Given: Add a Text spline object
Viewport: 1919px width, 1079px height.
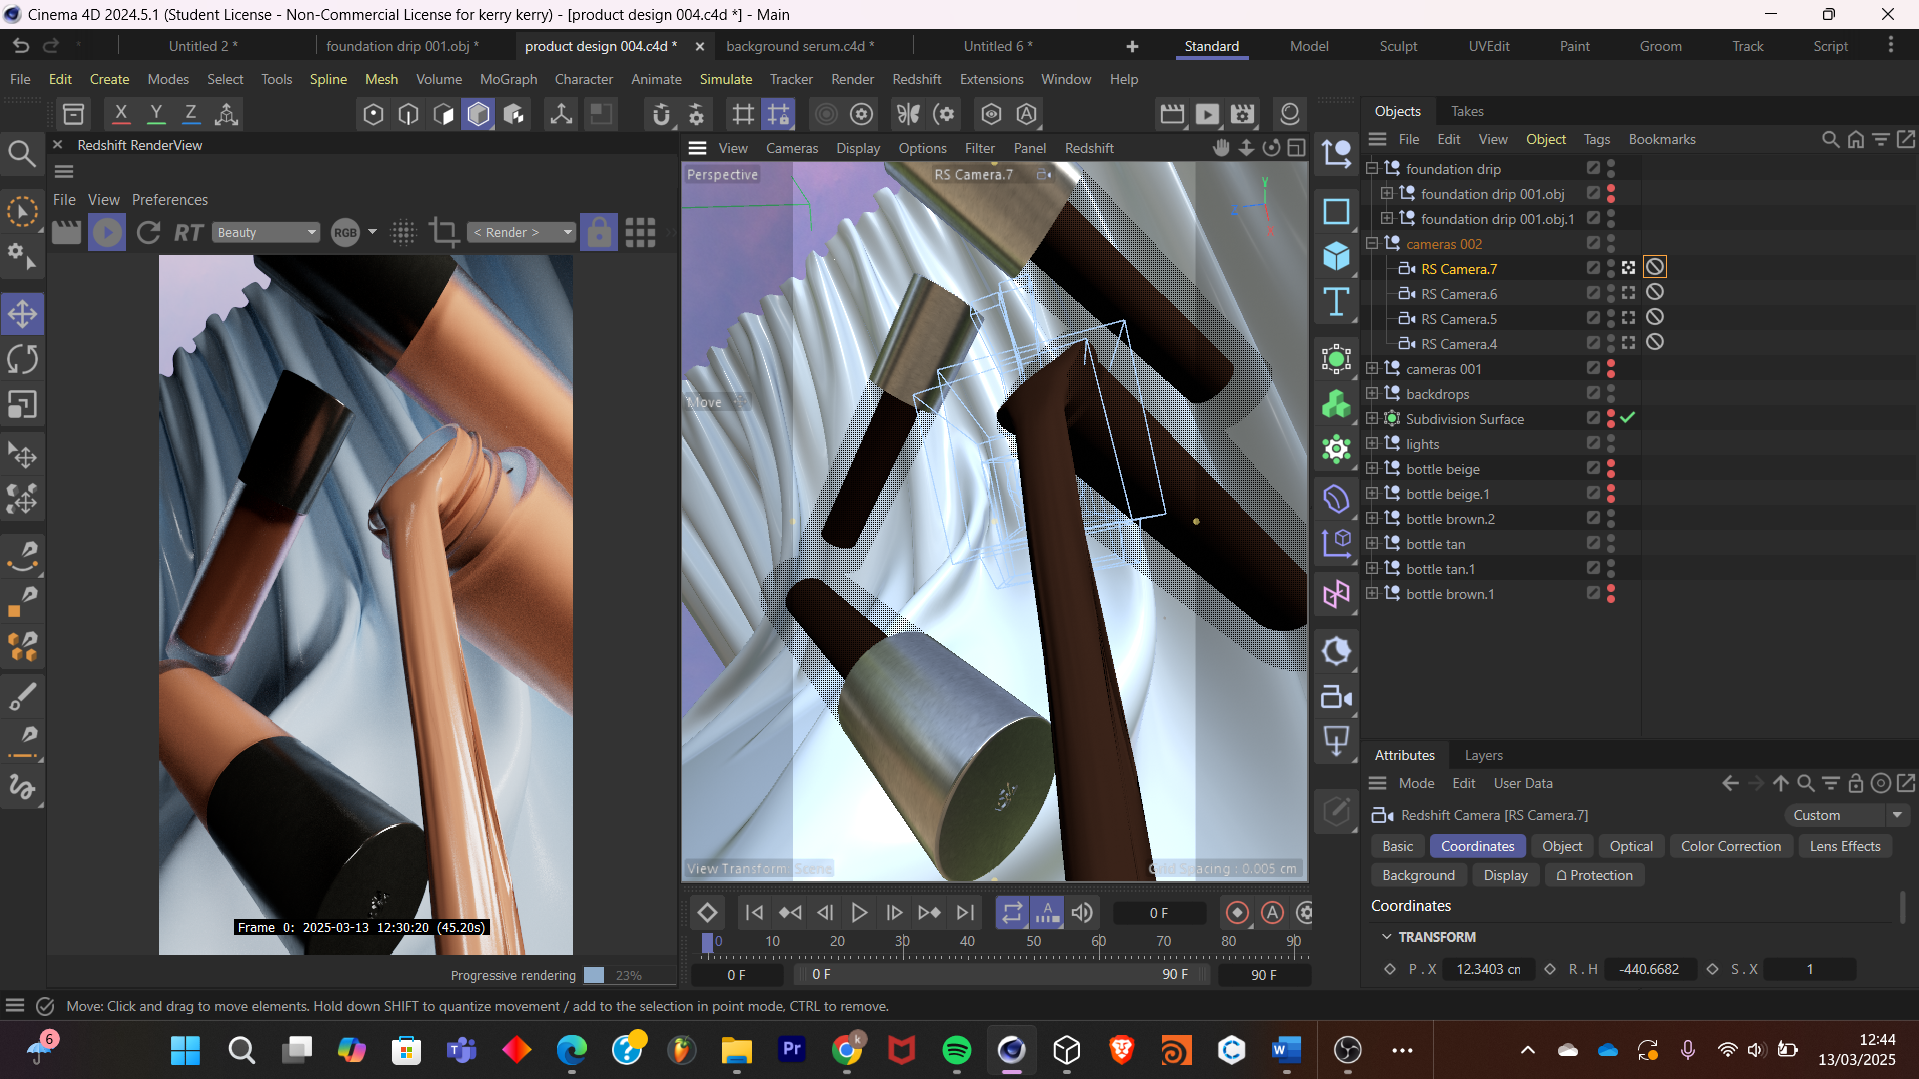Looking at the screenshot, I should [x=1336, y=301].
